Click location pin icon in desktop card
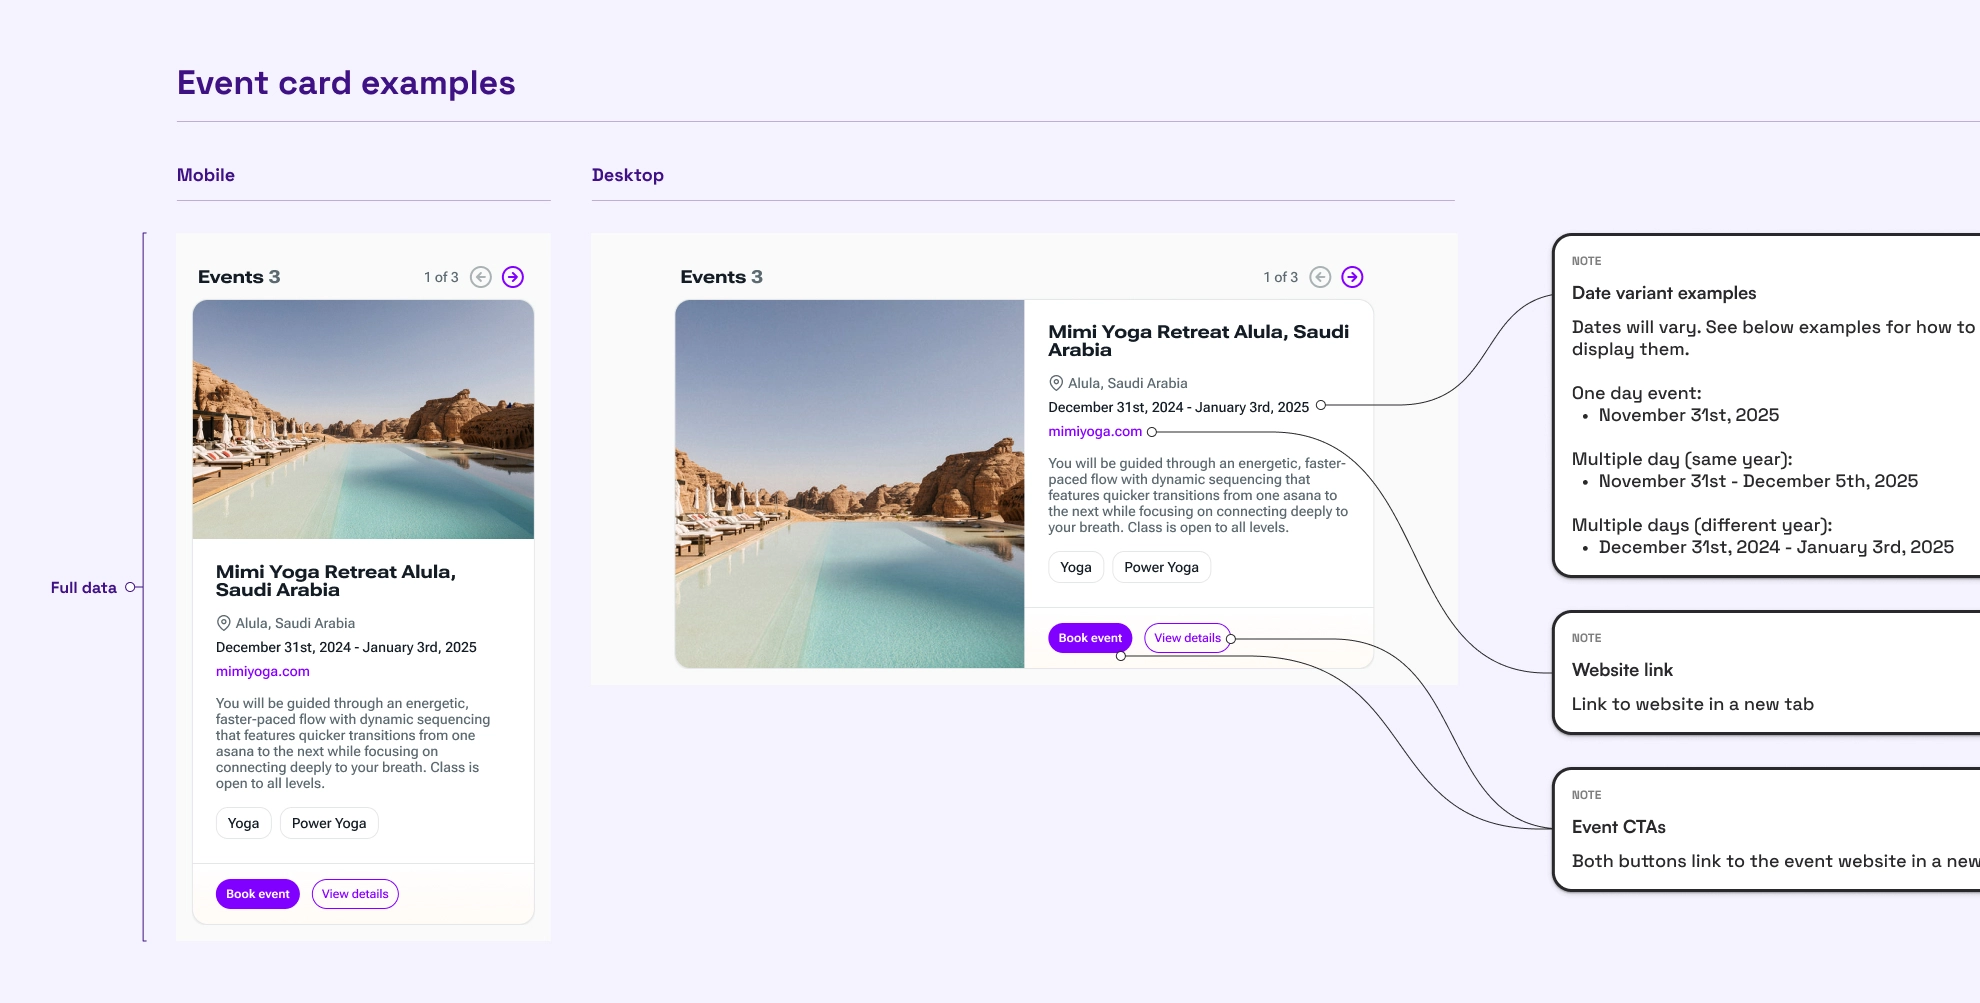Viewport: 1980px width, 1003px height. (x=1056, y=383)
